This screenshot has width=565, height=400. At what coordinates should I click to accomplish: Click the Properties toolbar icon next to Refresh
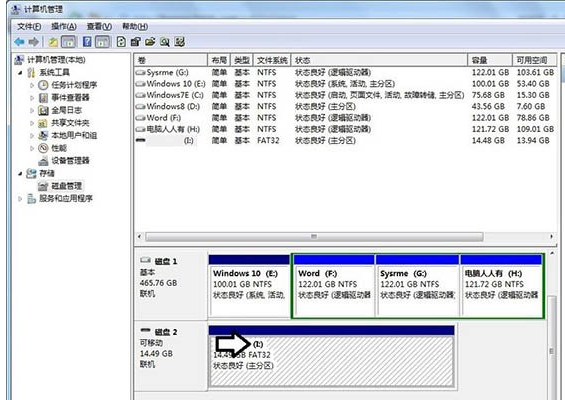pos(135,42)
